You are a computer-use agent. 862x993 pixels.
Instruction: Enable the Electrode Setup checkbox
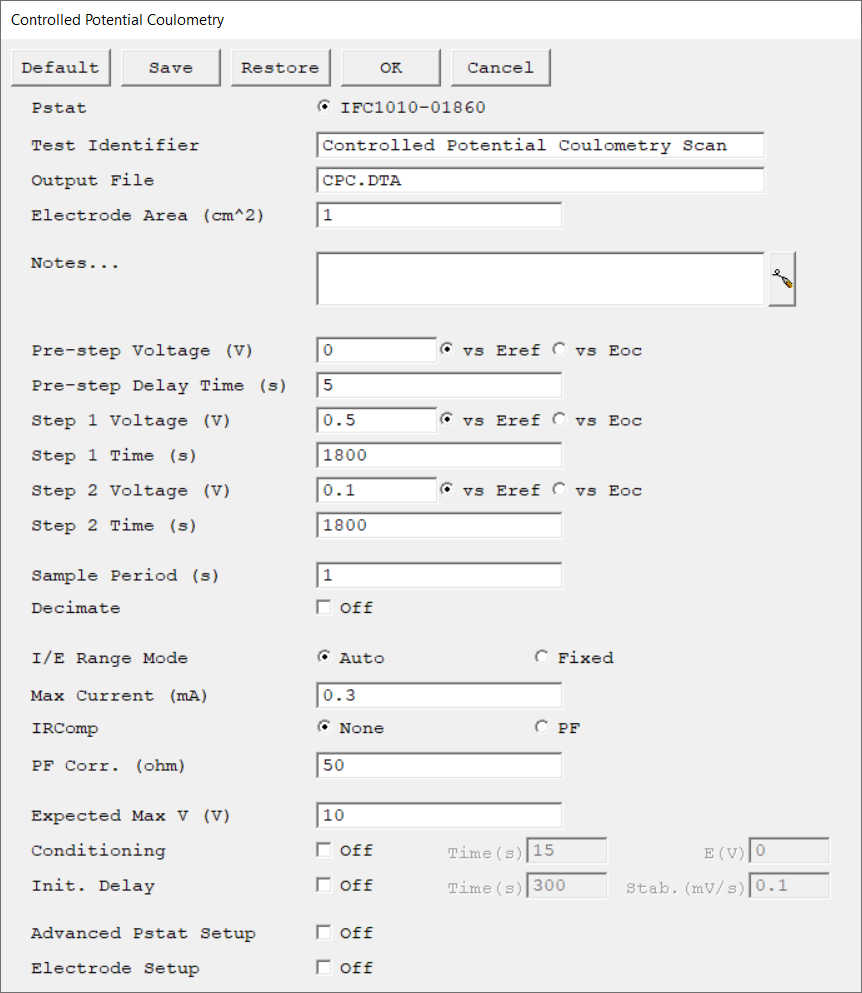click(x=324, y=967)
